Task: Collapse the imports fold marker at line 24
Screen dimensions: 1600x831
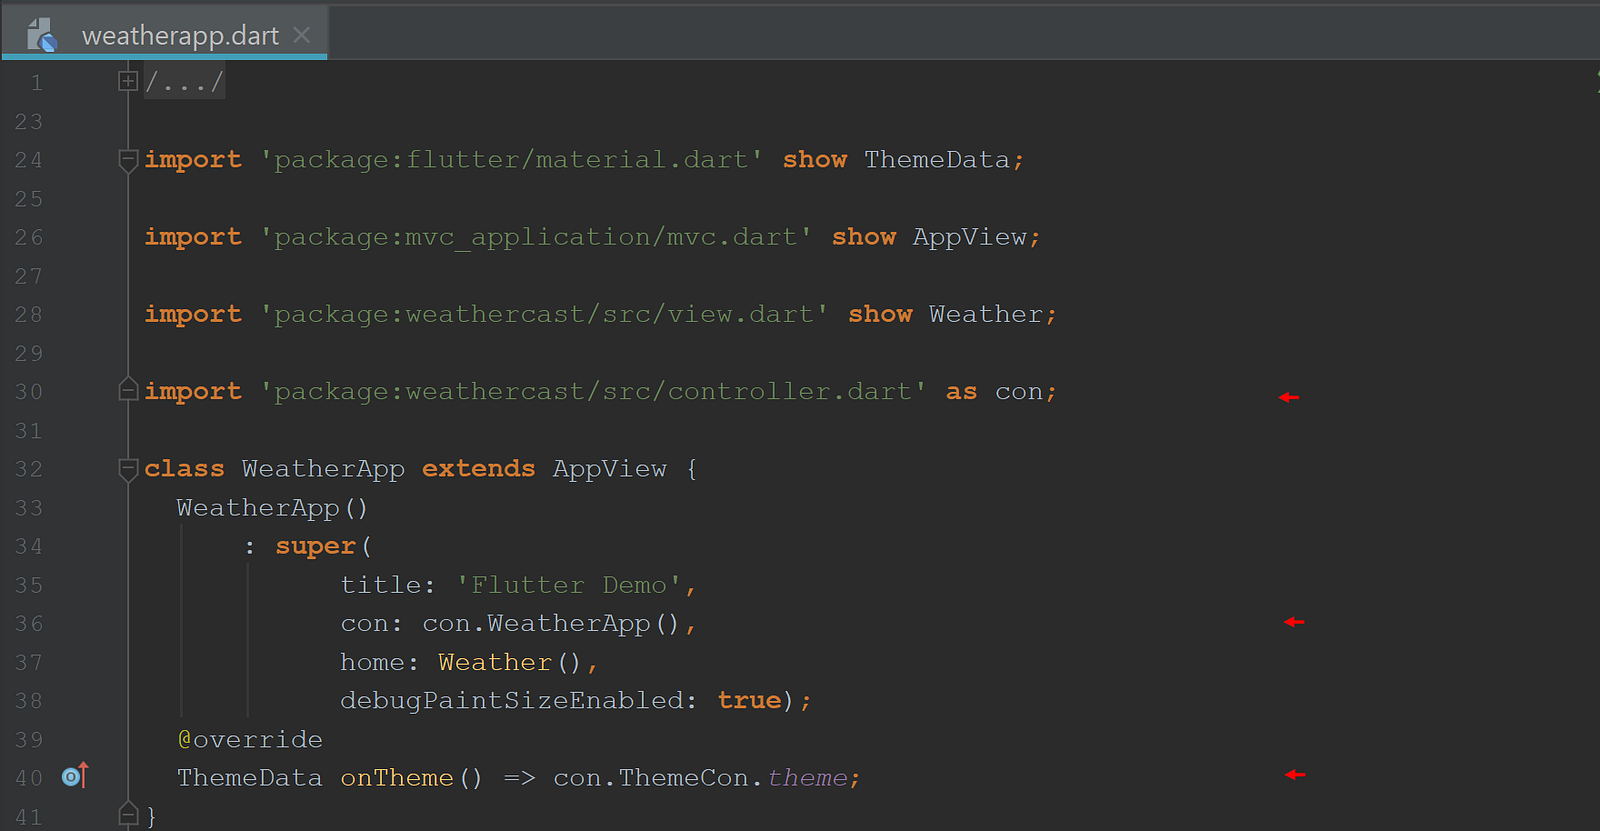Action: [x=128, y=160]
